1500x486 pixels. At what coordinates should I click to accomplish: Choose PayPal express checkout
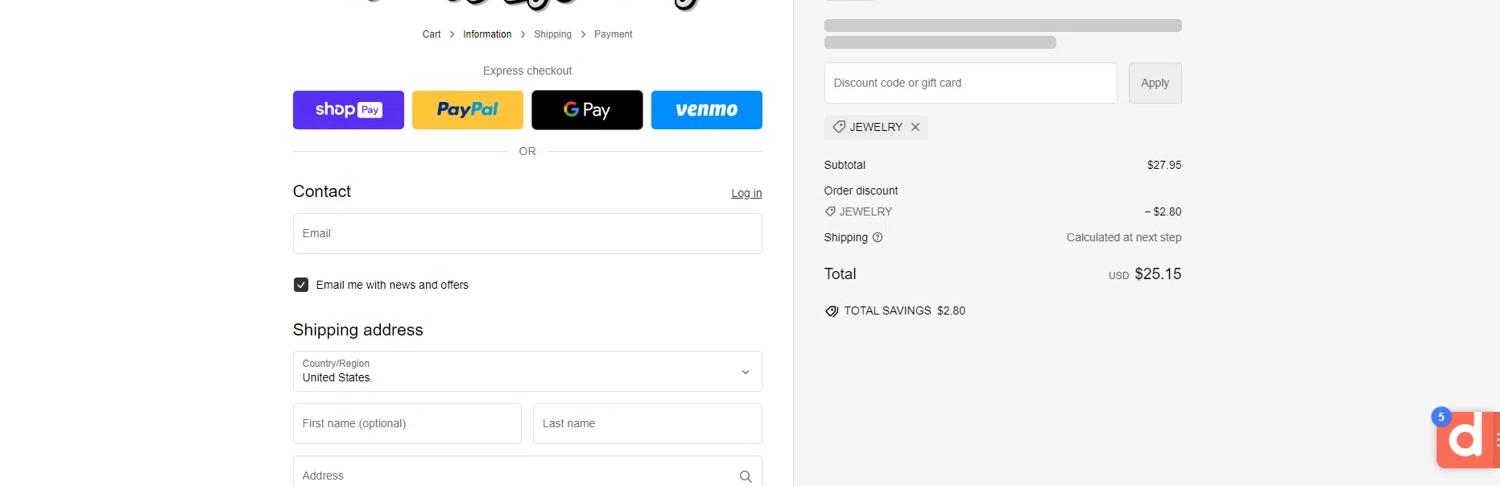click(x=467, y=110)
